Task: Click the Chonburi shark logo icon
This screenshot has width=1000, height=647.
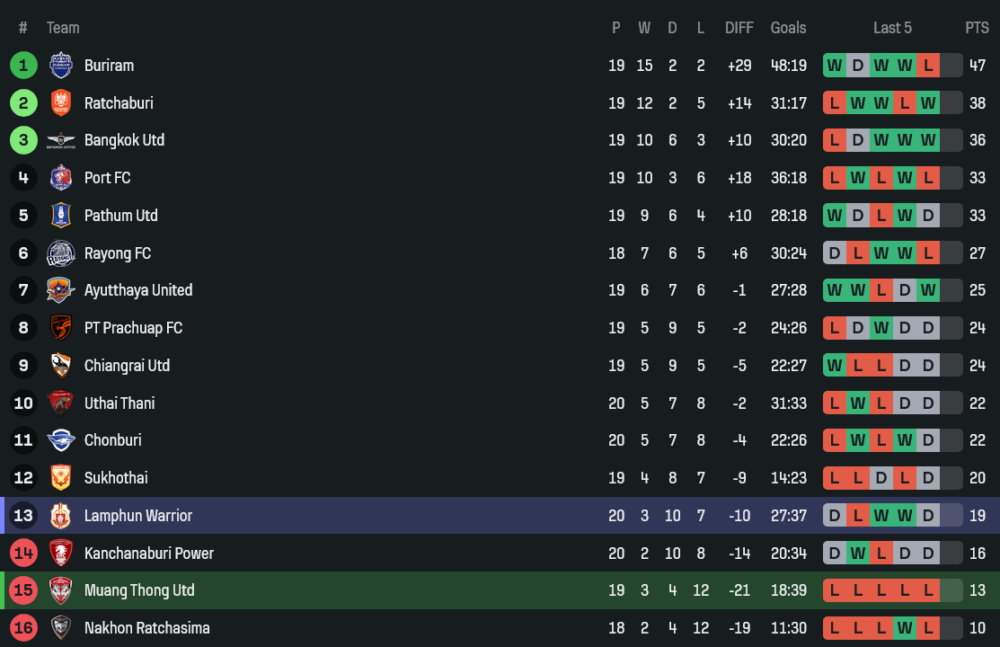Action: point(61,441)
